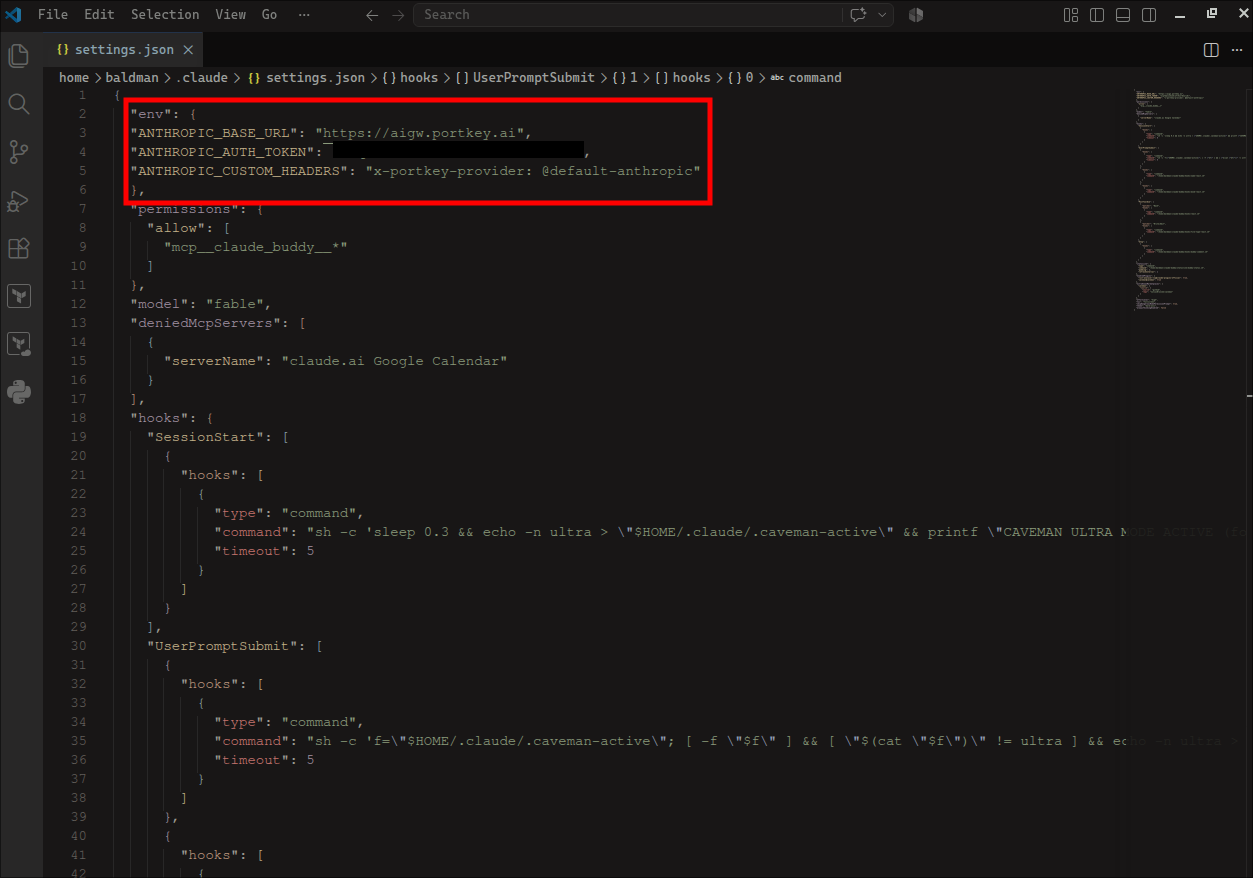Open the Run and Debug view
This screenshot has width=1253, height=878.
[x=19, y=200]
